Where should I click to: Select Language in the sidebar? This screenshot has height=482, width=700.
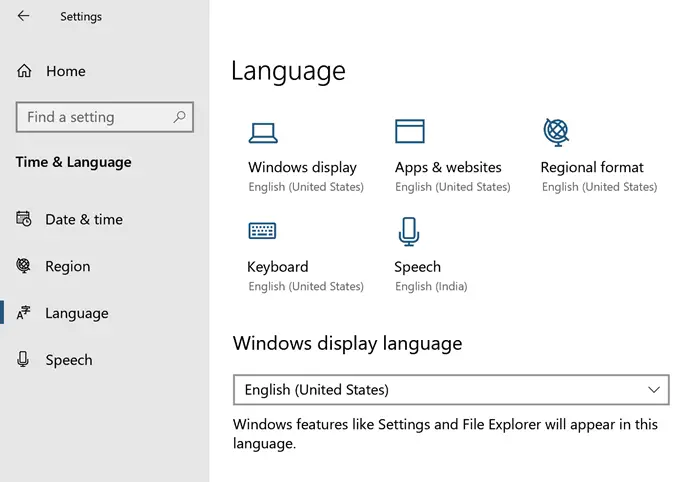(77, 313)
